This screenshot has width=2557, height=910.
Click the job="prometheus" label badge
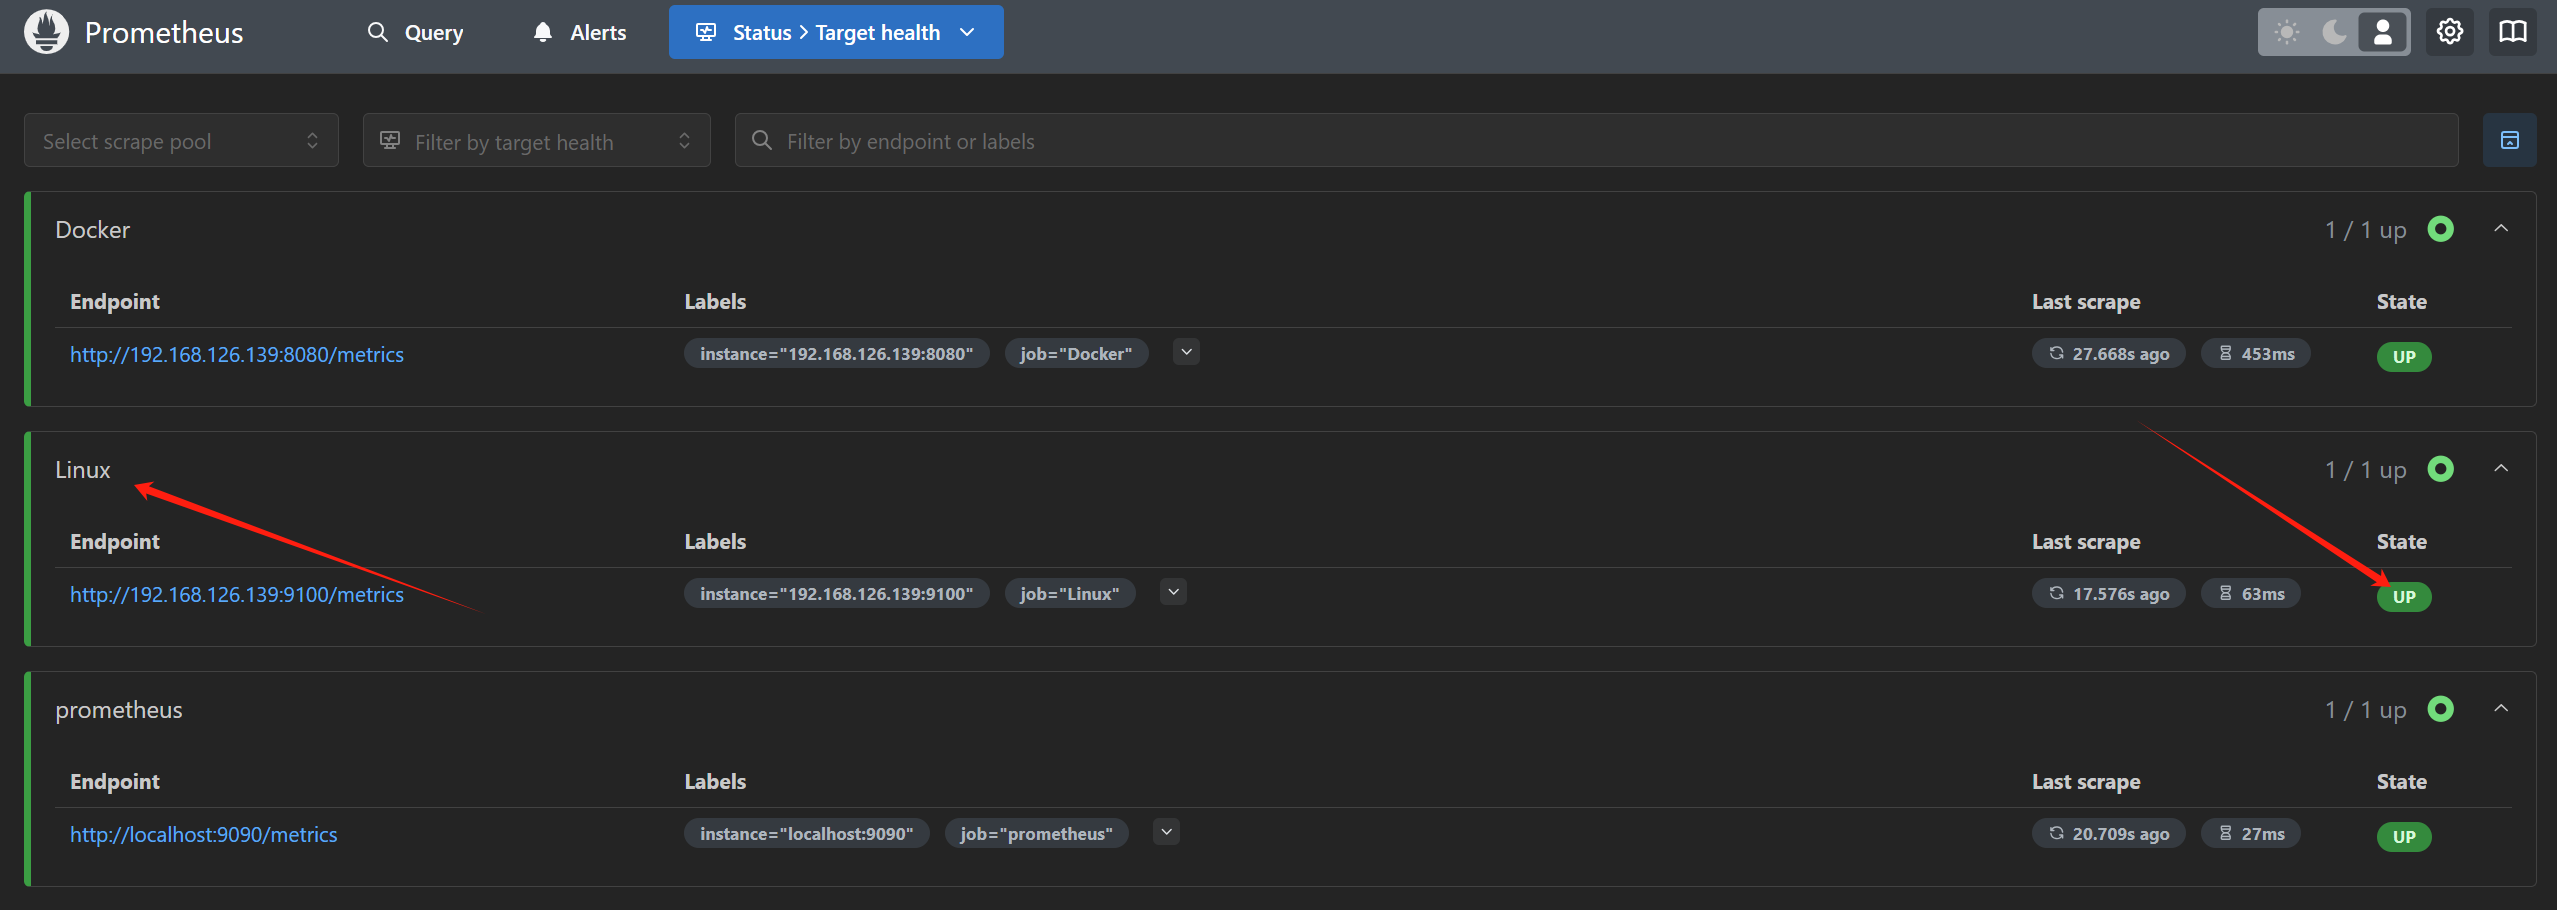1036,833
